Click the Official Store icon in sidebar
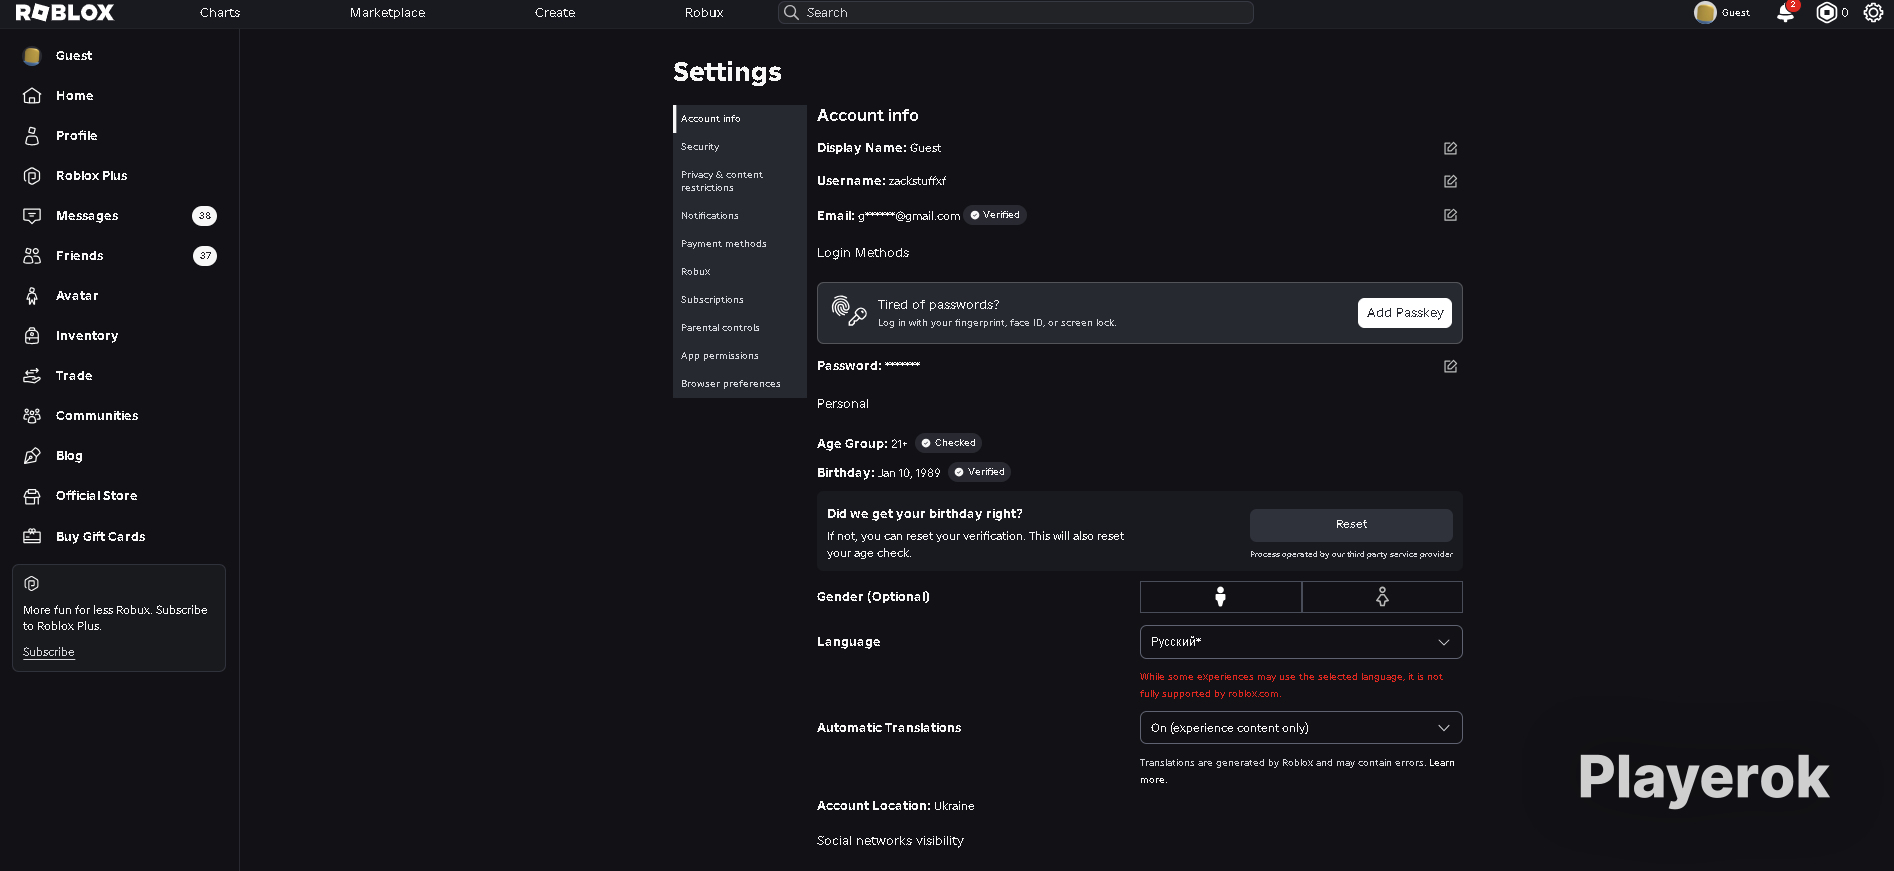The width and height of the screenshot is (1894, 871). click(x=32, y=496)
